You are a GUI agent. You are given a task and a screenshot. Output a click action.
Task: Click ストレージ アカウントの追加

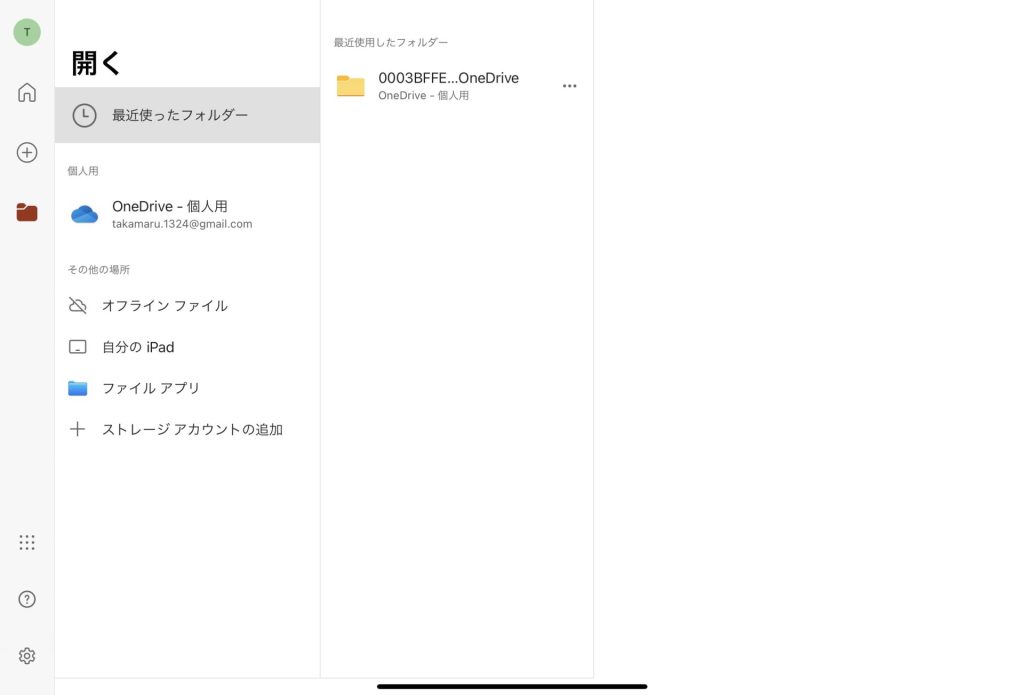[187, 429]
